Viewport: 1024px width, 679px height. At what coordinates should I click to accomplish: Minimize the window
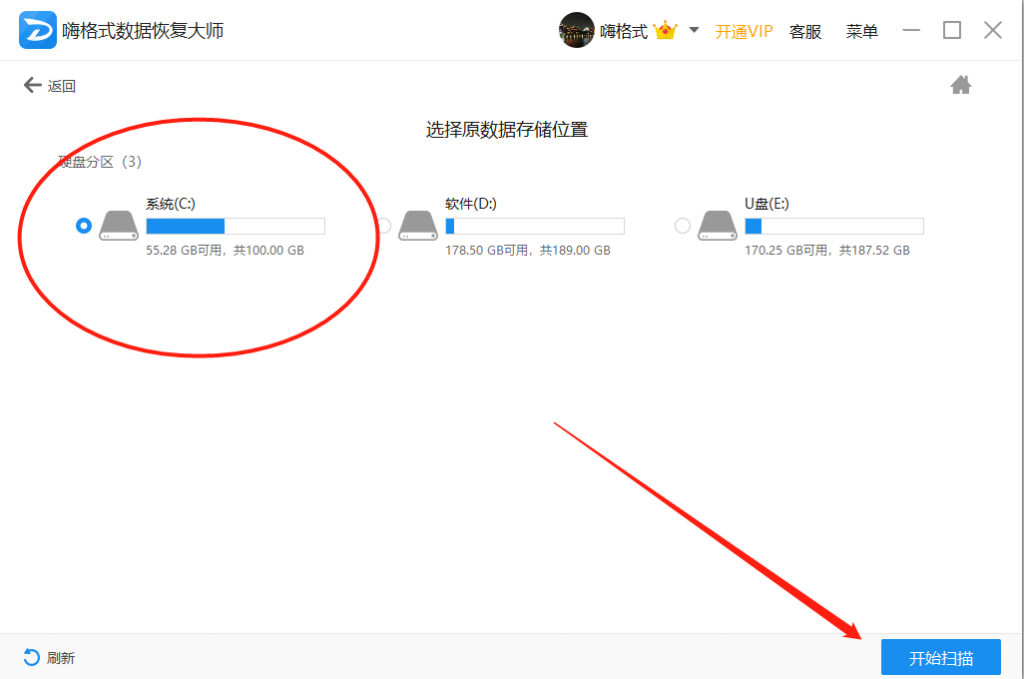coord(911,31)
